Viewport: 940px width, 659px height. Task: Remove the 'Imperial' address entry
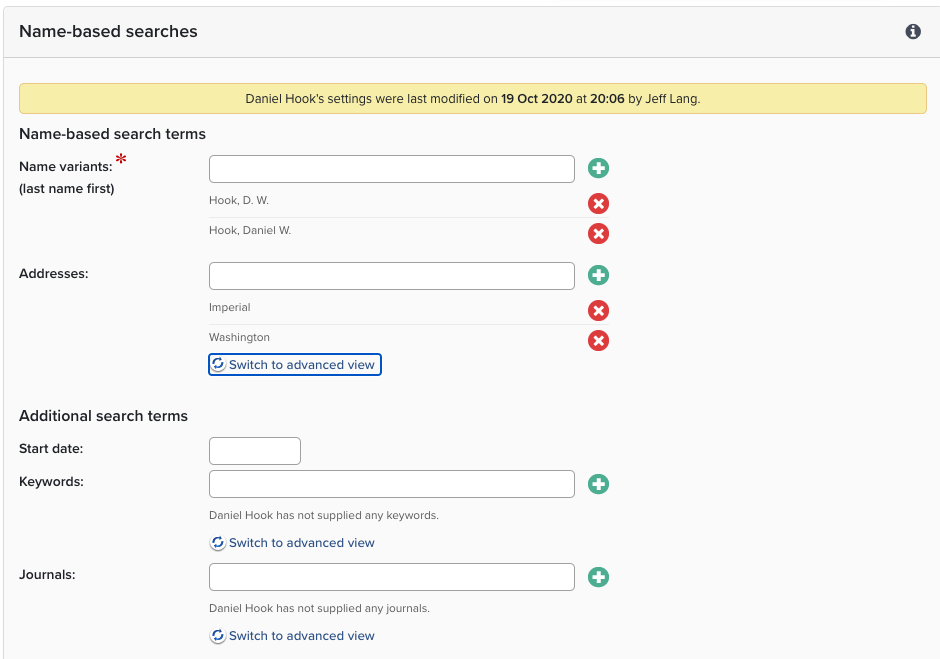[x=598, y=311]
